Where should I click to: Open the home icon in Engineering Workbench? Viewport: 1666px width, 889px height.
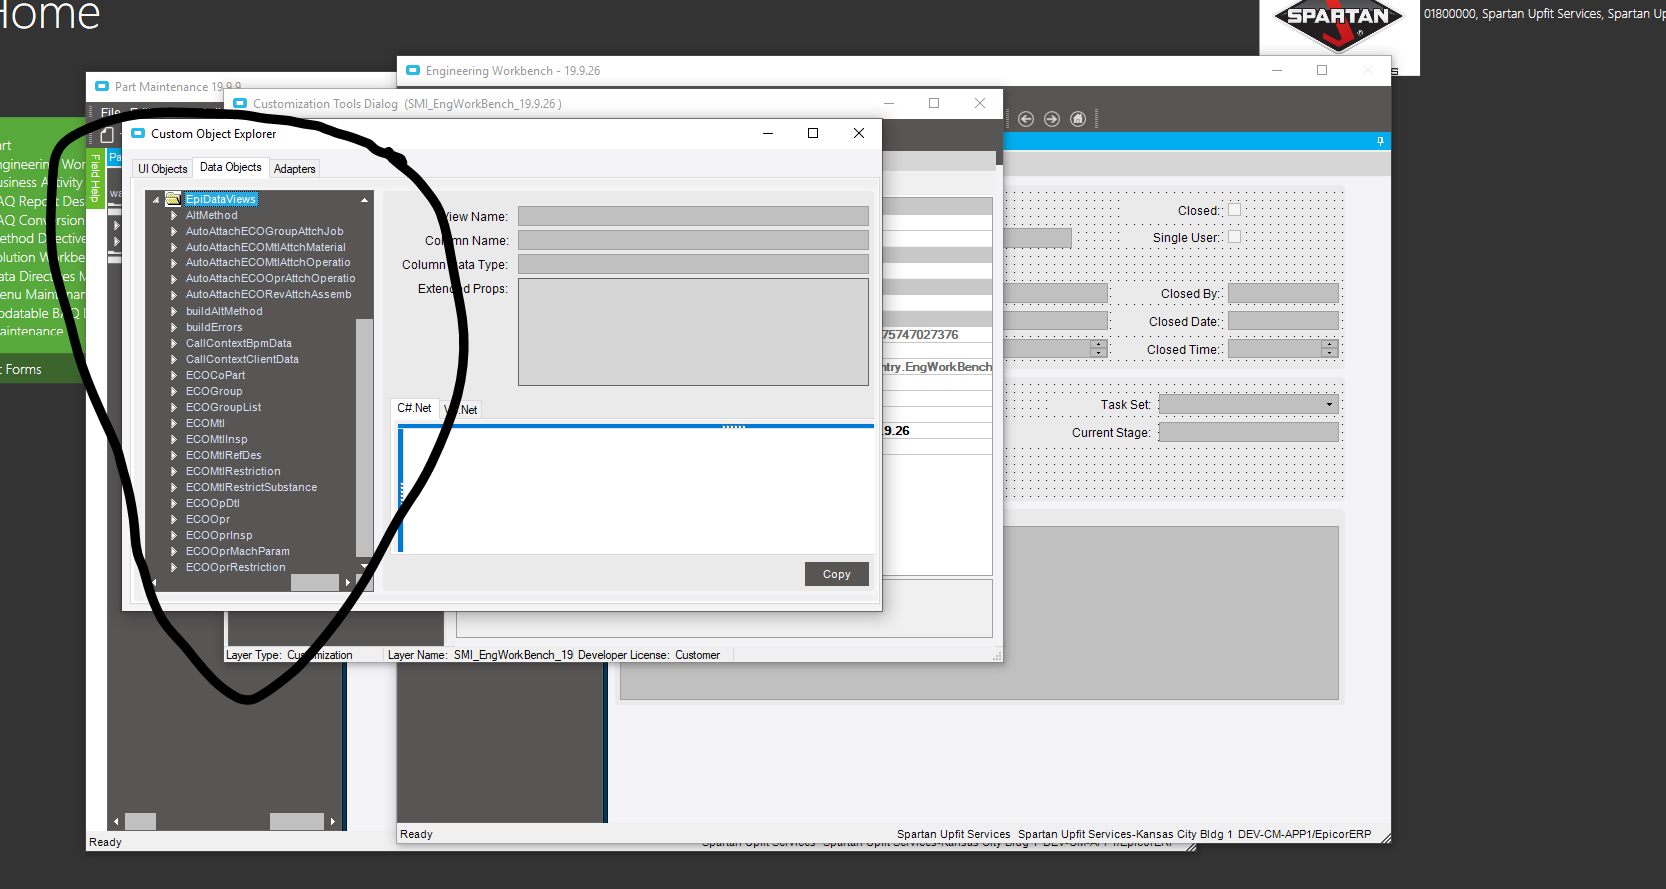(1078, 119)
